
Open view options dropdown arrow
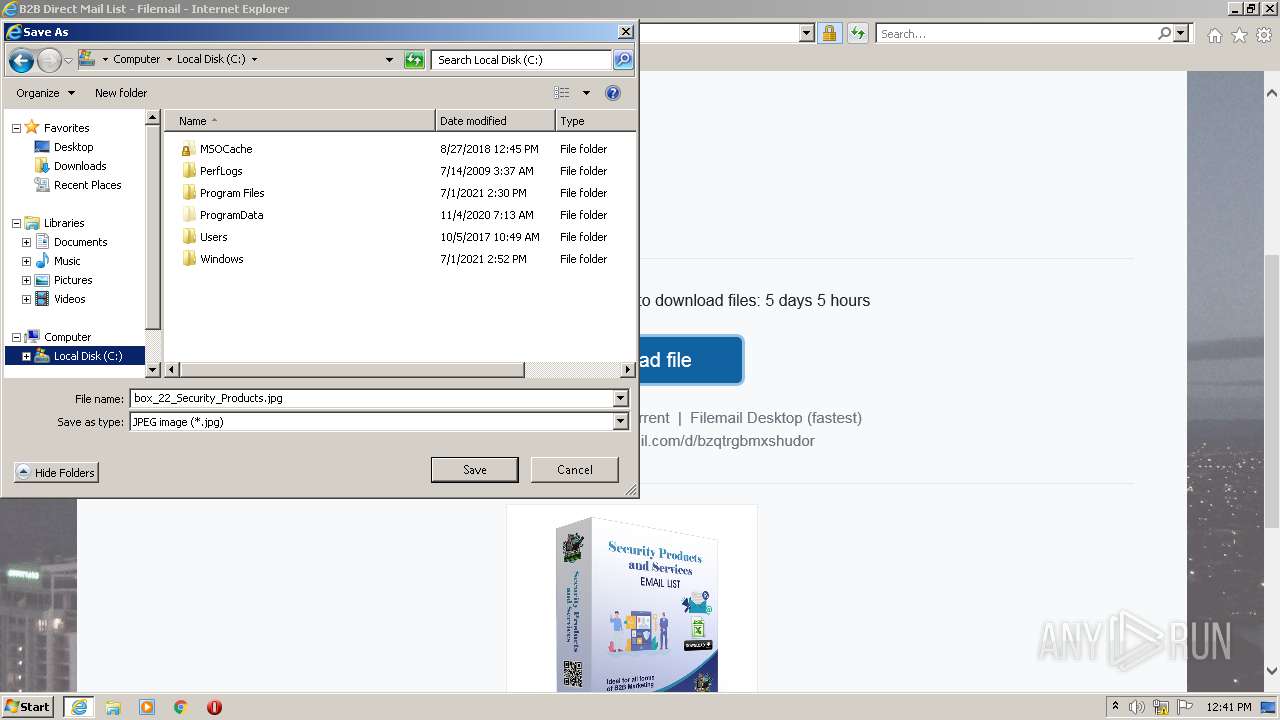point(586,93)
